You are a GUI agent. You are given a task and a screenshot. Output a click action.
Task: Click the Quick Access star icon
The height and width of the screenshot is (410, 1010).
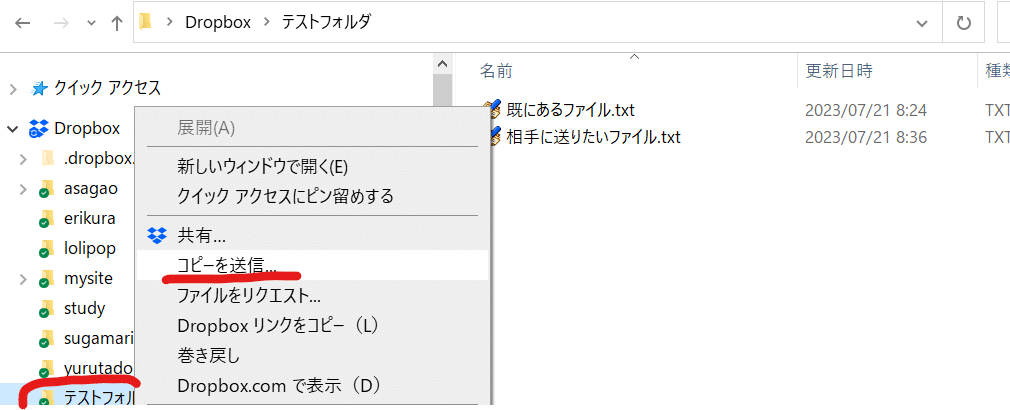39,88
